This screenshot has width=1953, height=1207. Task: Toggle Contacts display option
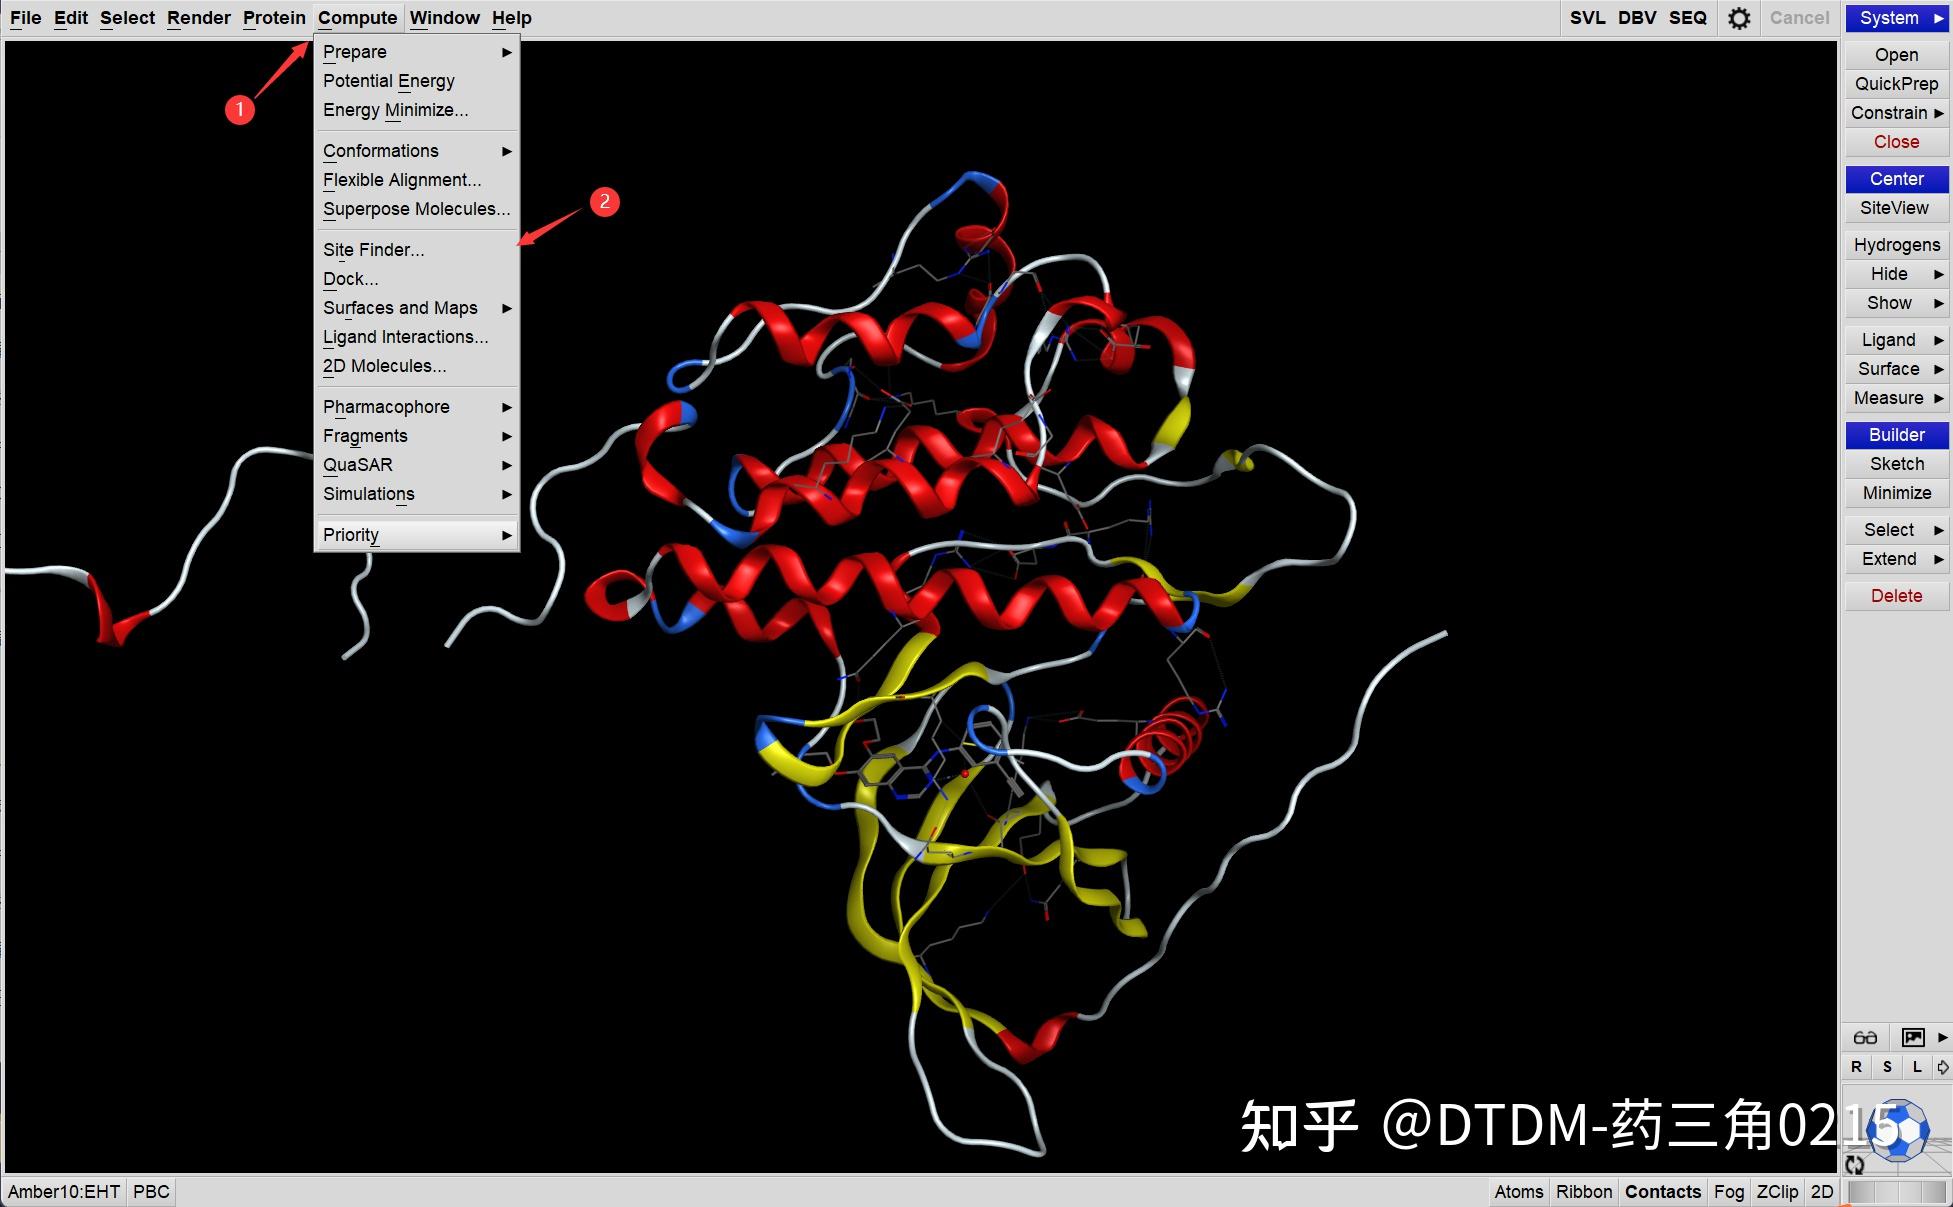coord(1662,1191)
